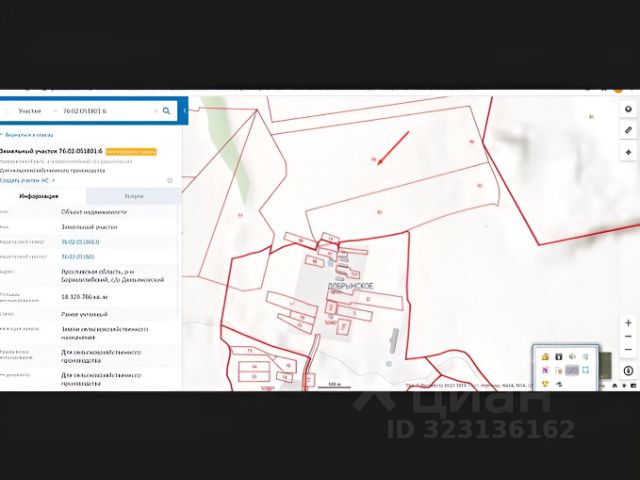
Task: Click the 'Создать участок' link
Action: pos(27,180)
